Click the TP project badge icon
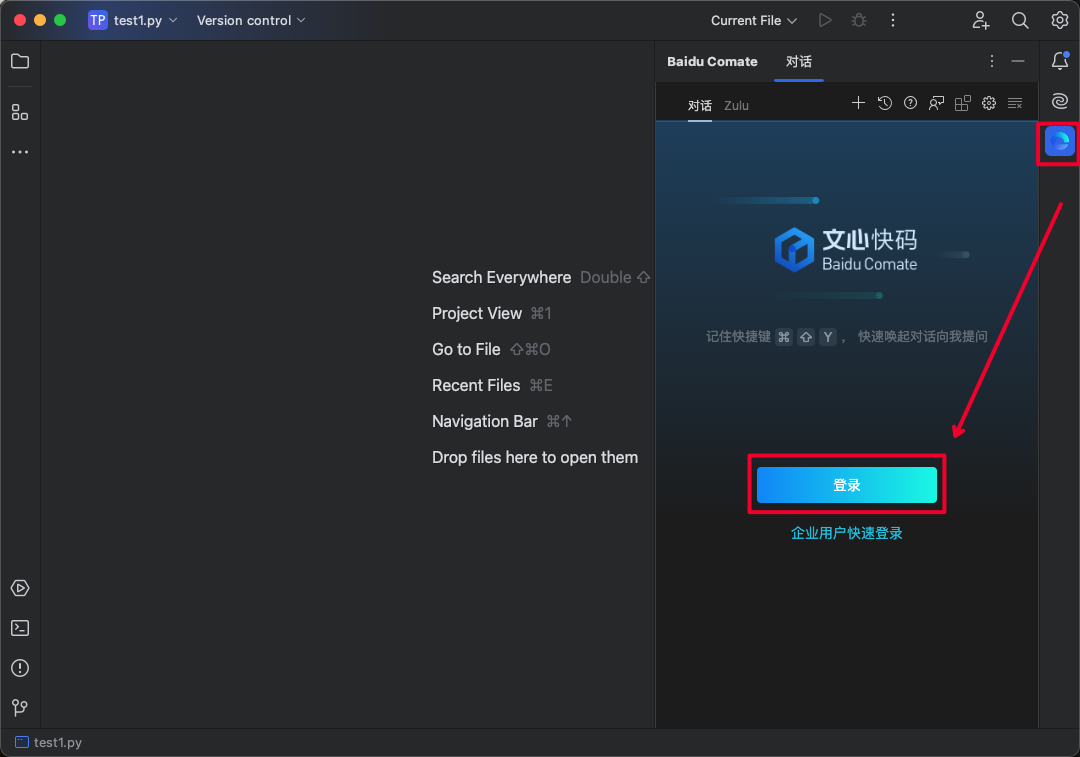The width and height of the screenshot is (1080, 757). [x=98, y=21]
